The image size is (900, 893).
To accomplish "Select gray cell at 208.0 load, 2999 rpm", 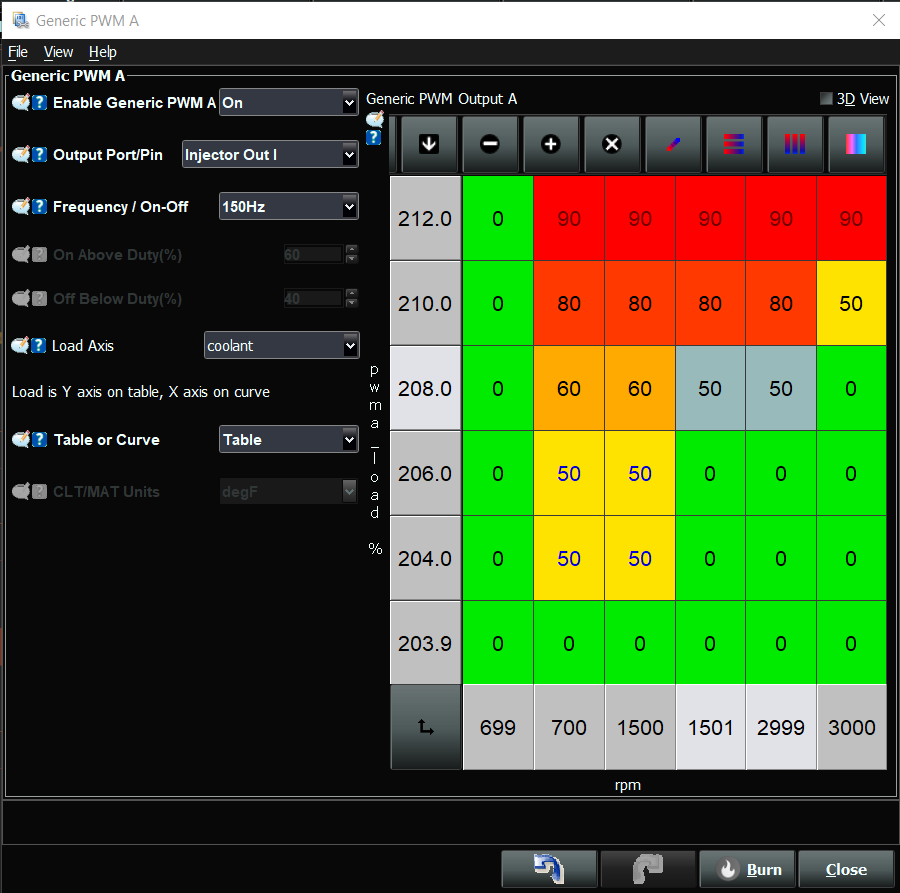I will point(781,389).
